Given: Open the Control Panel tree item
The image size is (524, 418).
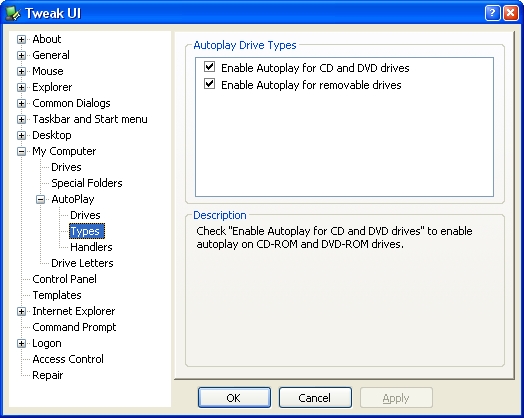Looking at the screenshot, I should point(64,279).
